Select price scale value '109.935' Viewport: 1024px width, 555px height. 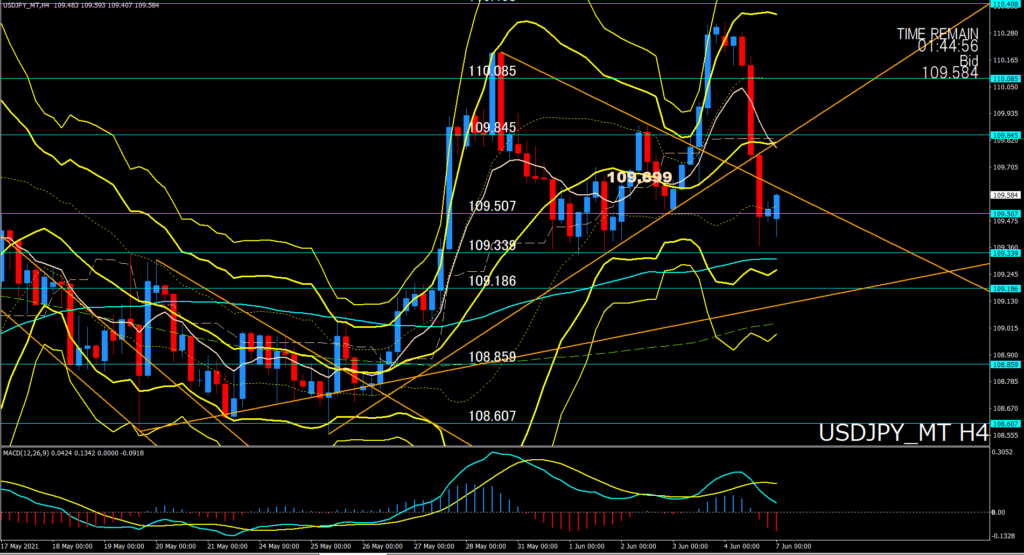pyautogui.click(x=1006, y=114)
